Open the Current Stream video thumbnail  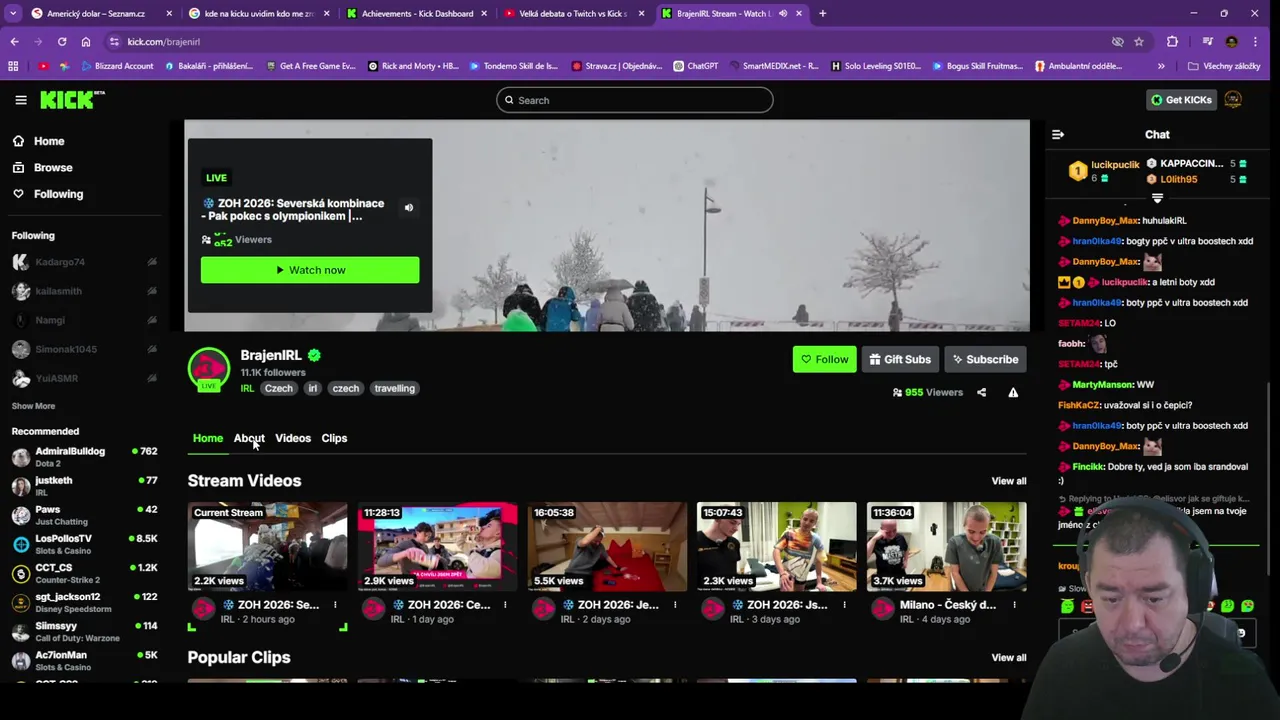[267, 547]
